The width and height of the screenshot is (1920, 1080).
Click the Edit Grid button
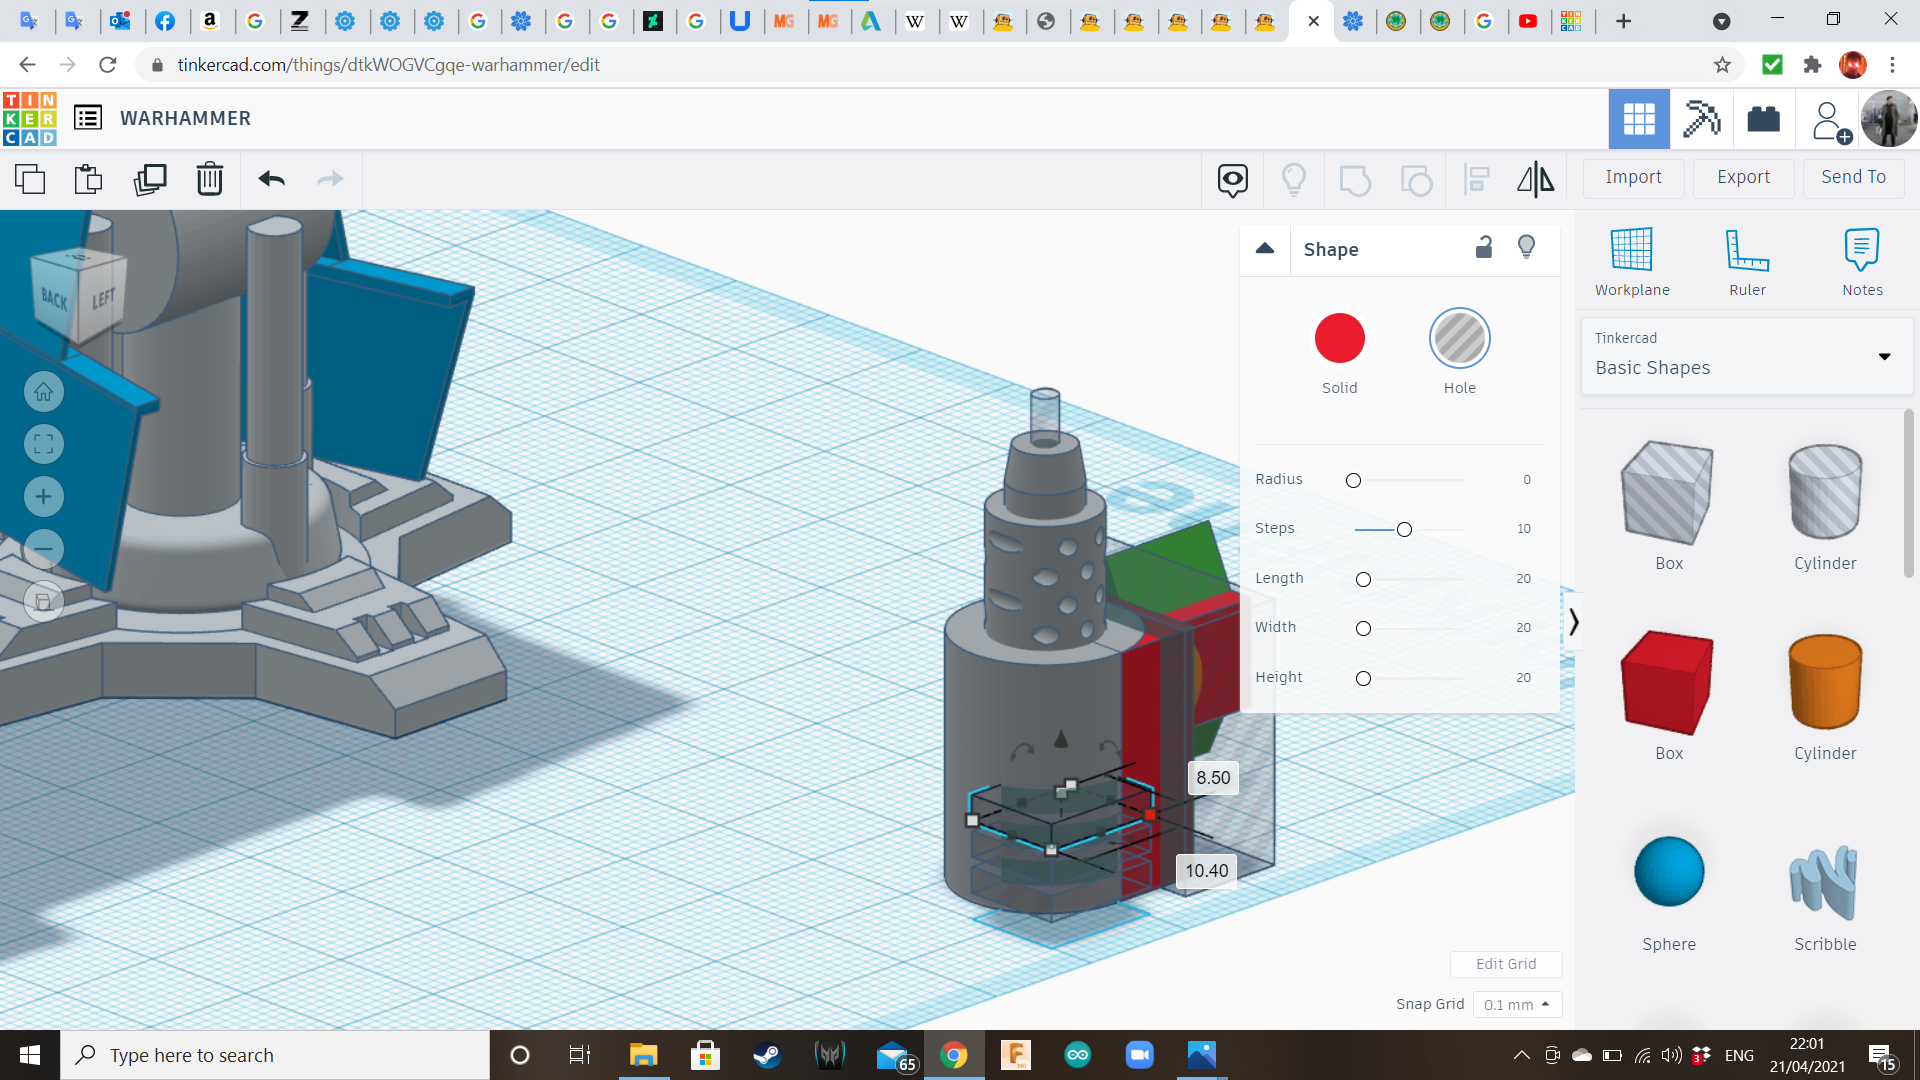coord(1506,964)
